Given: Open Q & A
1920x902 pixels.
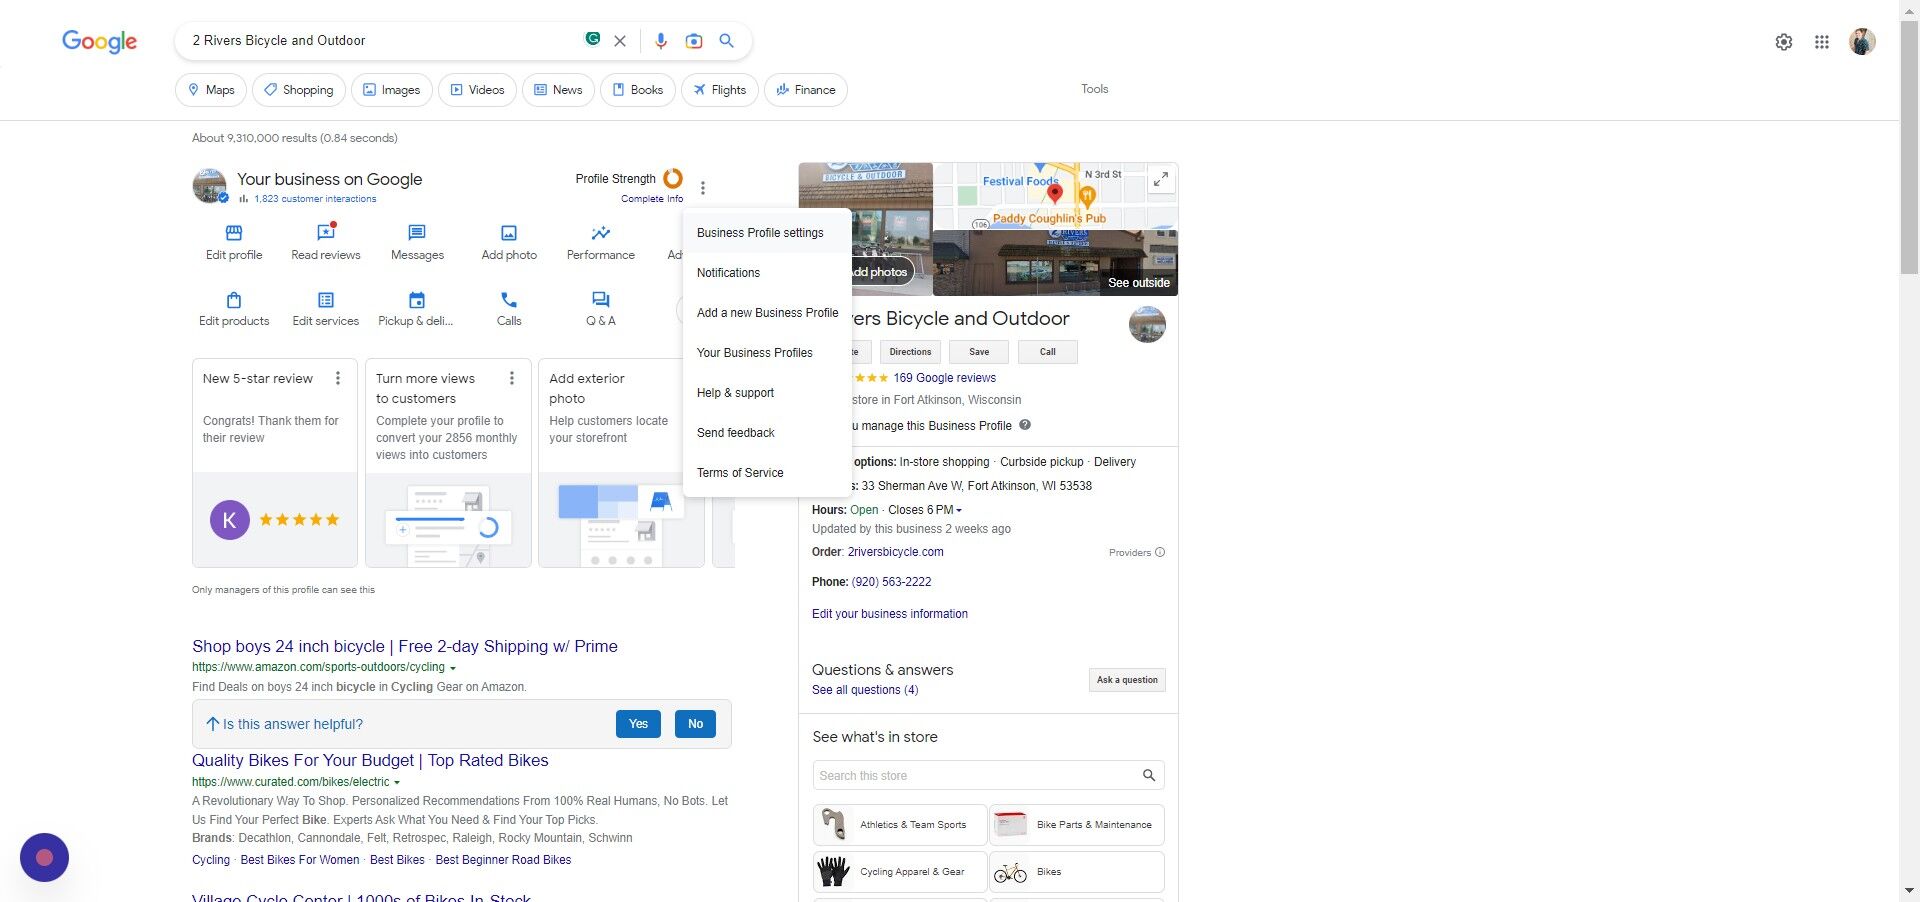Looking at the screenshot, I should tap(600, 309).
